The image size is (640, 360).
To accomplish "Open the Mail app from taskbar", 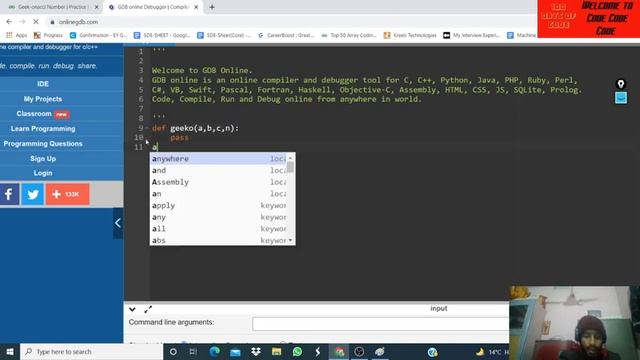I will 235,351.
